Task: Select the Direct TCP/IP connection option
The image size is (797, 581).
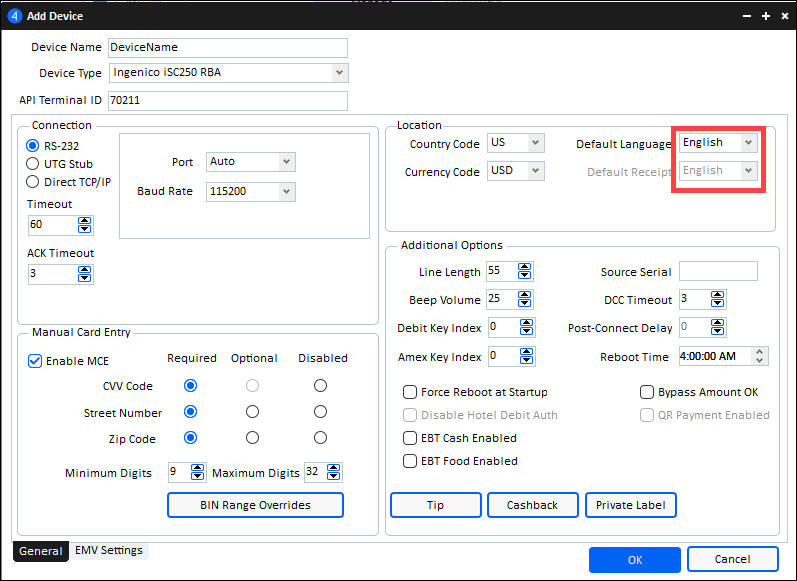Action: (33, 182)
